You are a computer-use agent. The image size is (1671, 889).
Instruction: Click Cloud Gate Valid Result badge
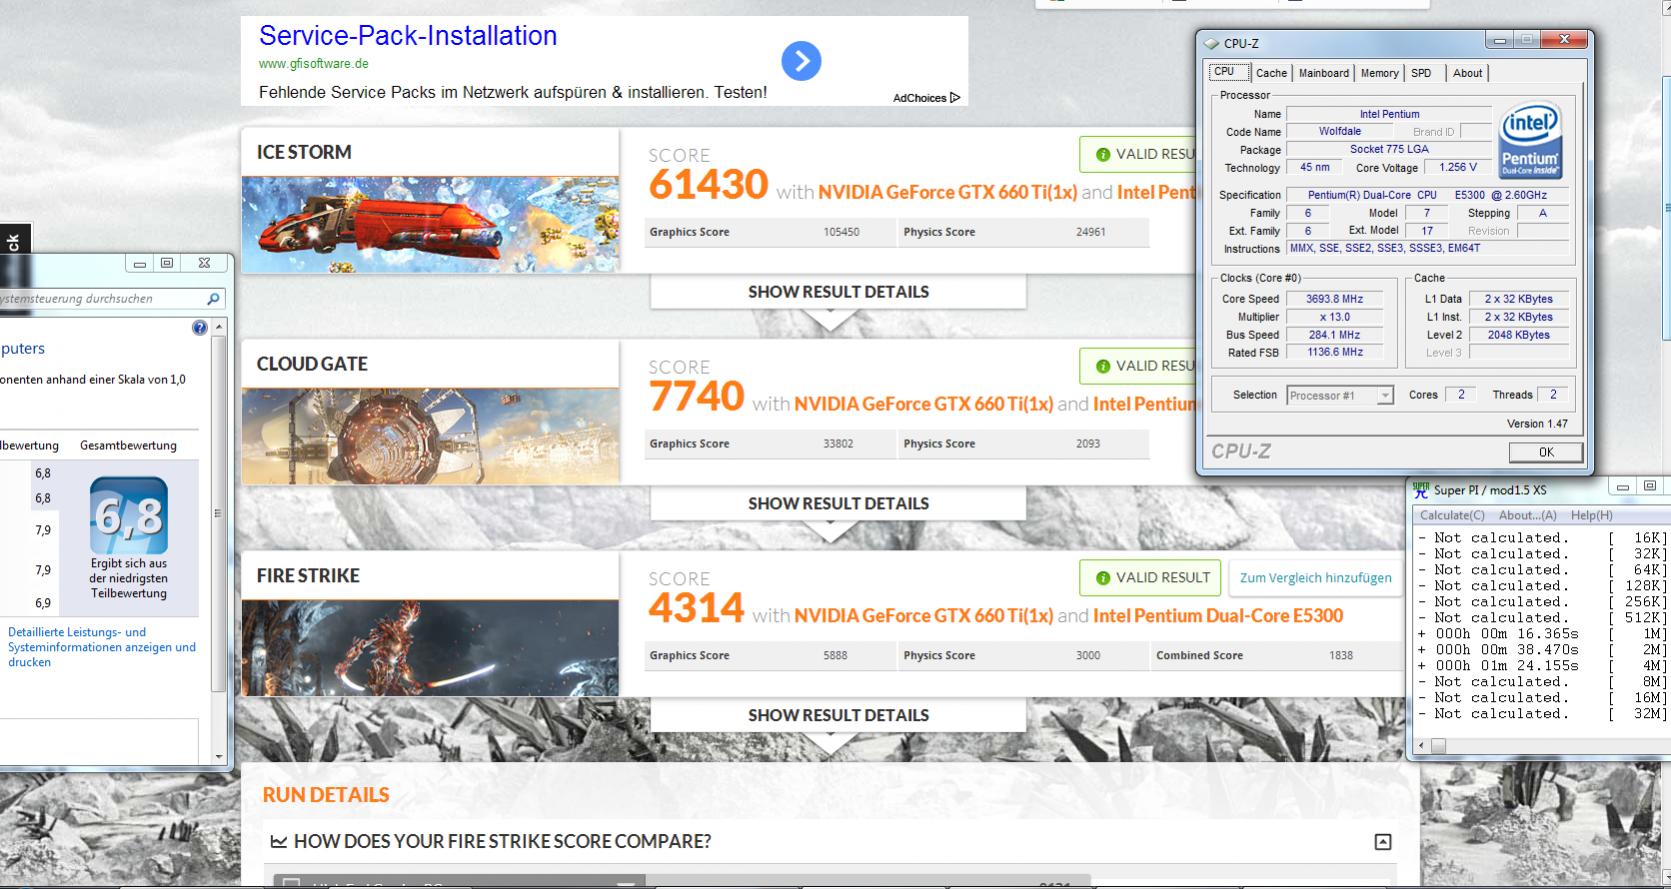coord(1138,366)
